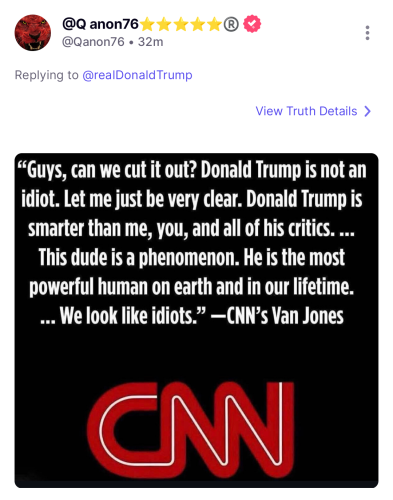Open the @realDonaldTrump mention link
Screen dimensions: 393x500
pyautogui.click(x=137, y=75)
